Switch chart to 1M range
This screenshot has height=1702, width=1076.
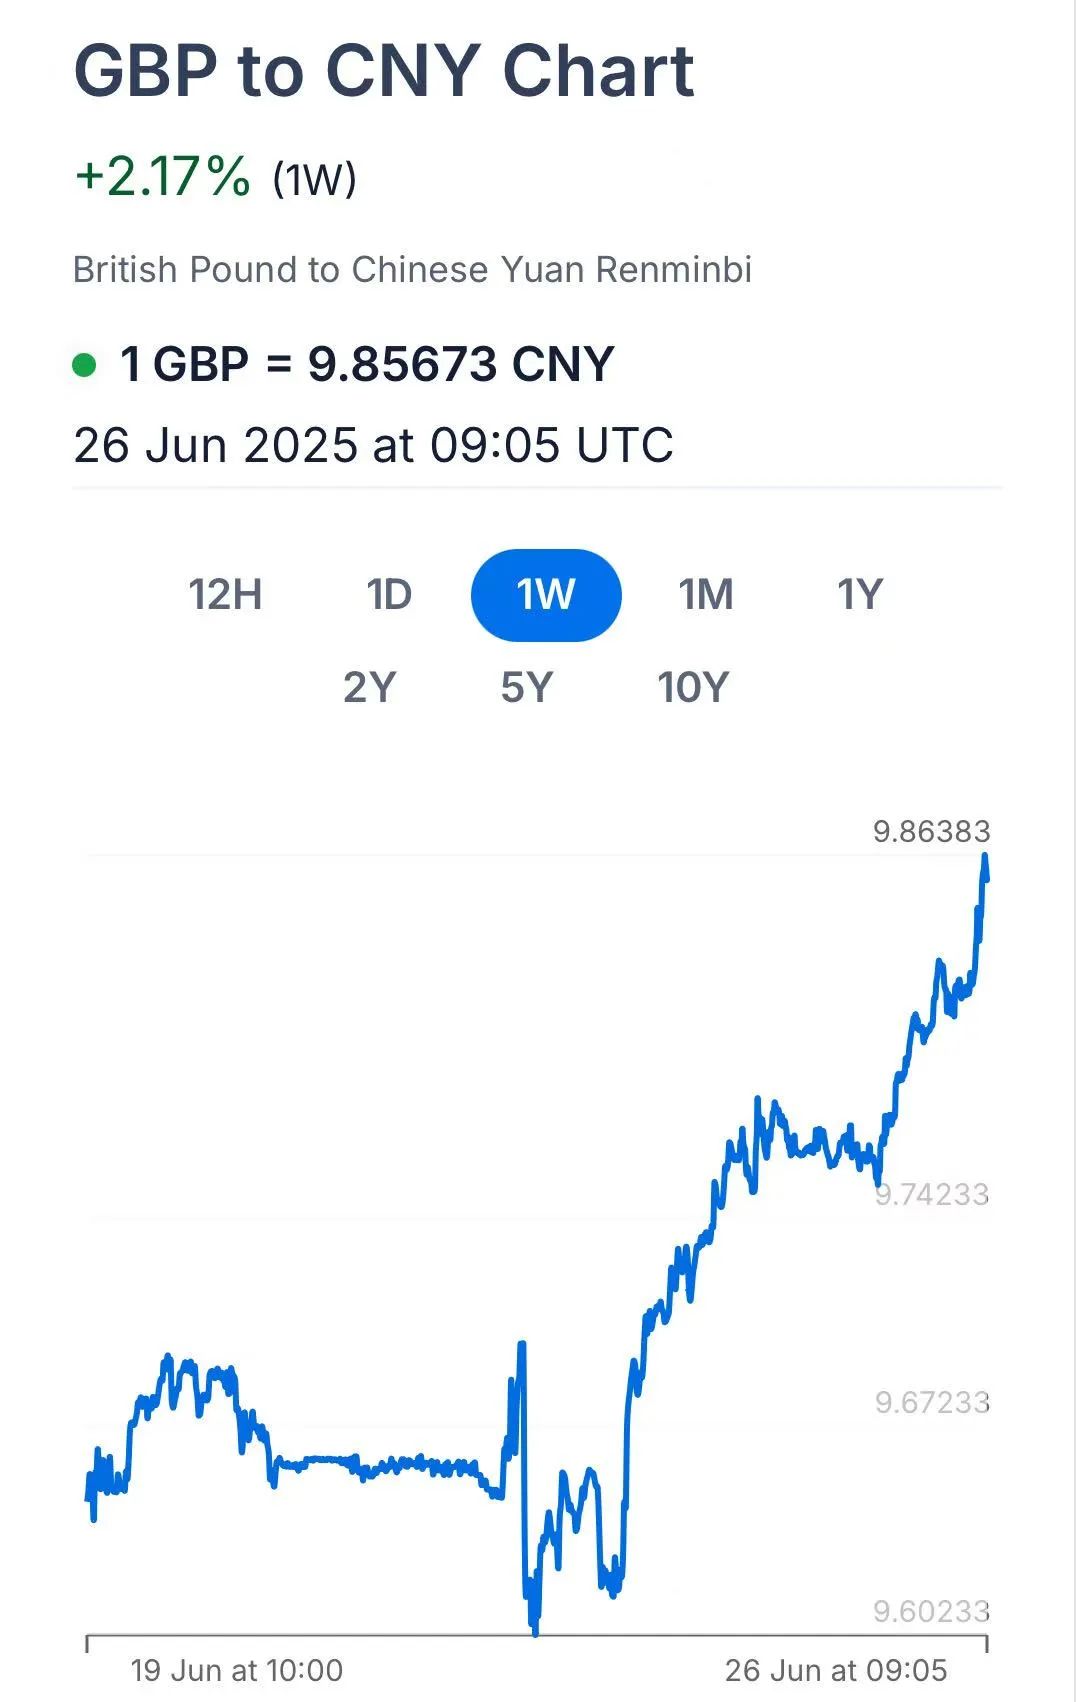tap(706, 595)
